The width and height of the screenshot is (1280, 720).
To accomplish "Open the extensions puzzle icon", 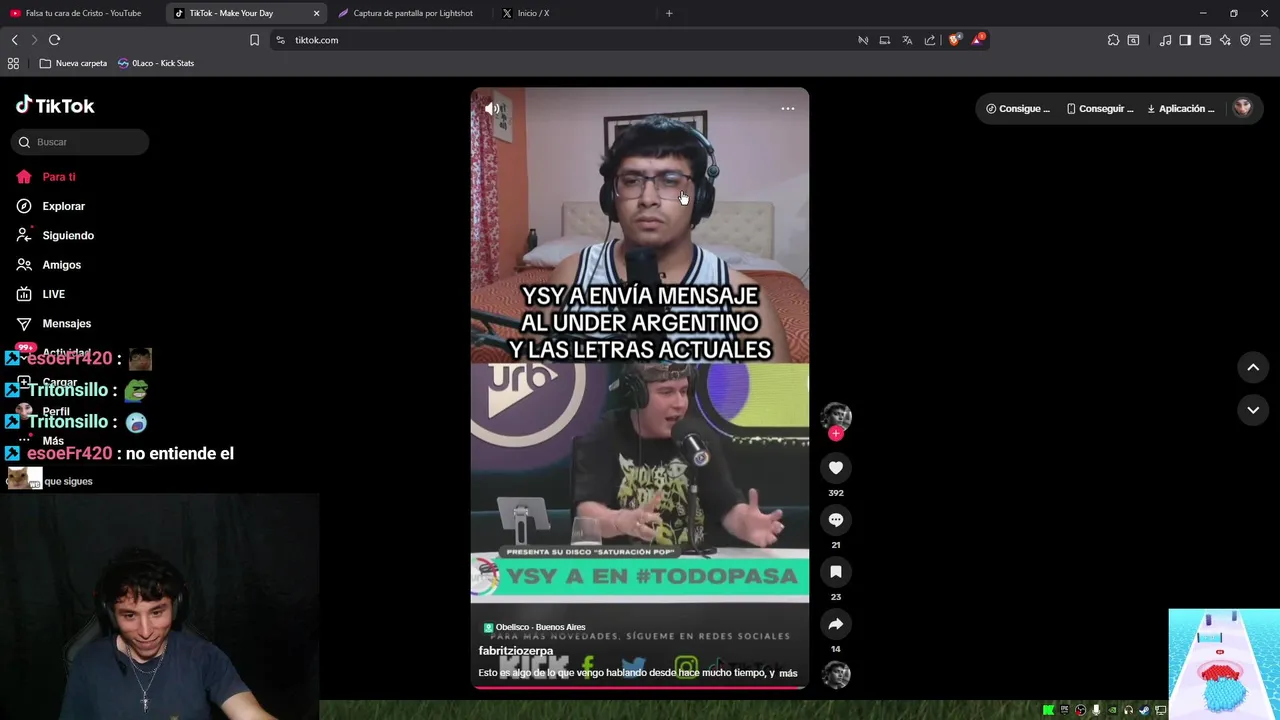I will pyautogui.click(x=1113, y=40).
